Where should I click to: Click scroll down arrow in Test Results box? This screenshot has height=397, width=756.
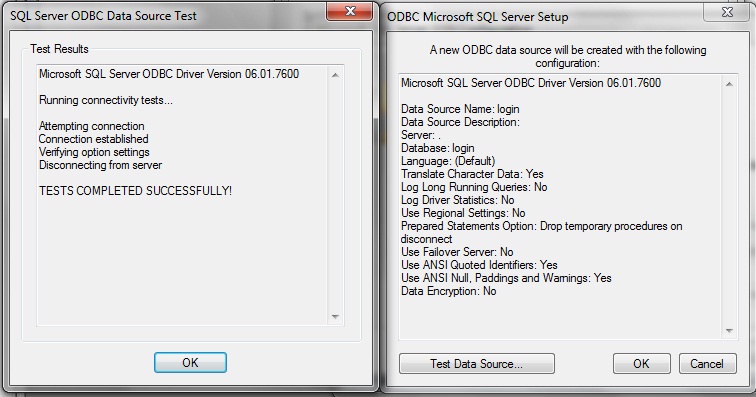(x=335, y=316)
